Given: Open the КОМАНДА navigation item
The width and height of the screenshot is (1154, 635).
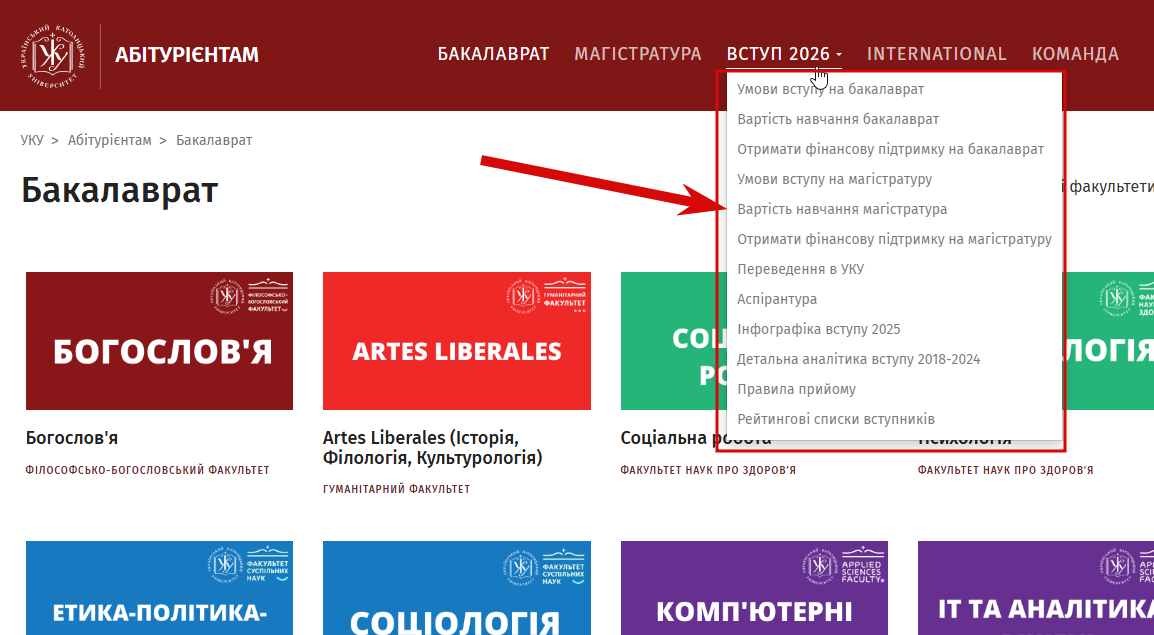Looking at the screenshot, I should click(x=1075, y=54).
